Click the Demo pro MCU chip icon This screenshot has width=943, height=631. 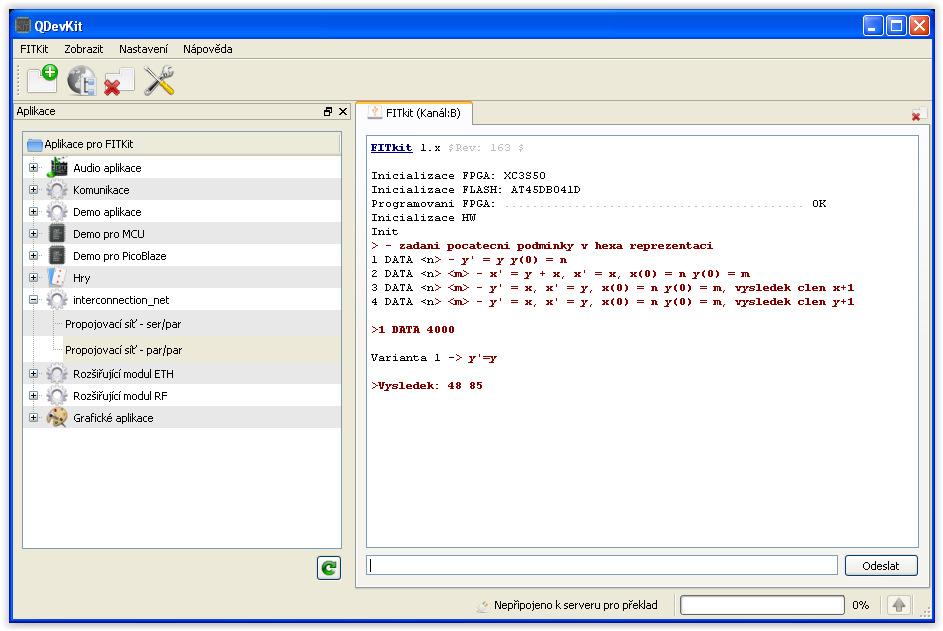coord(57,234)
